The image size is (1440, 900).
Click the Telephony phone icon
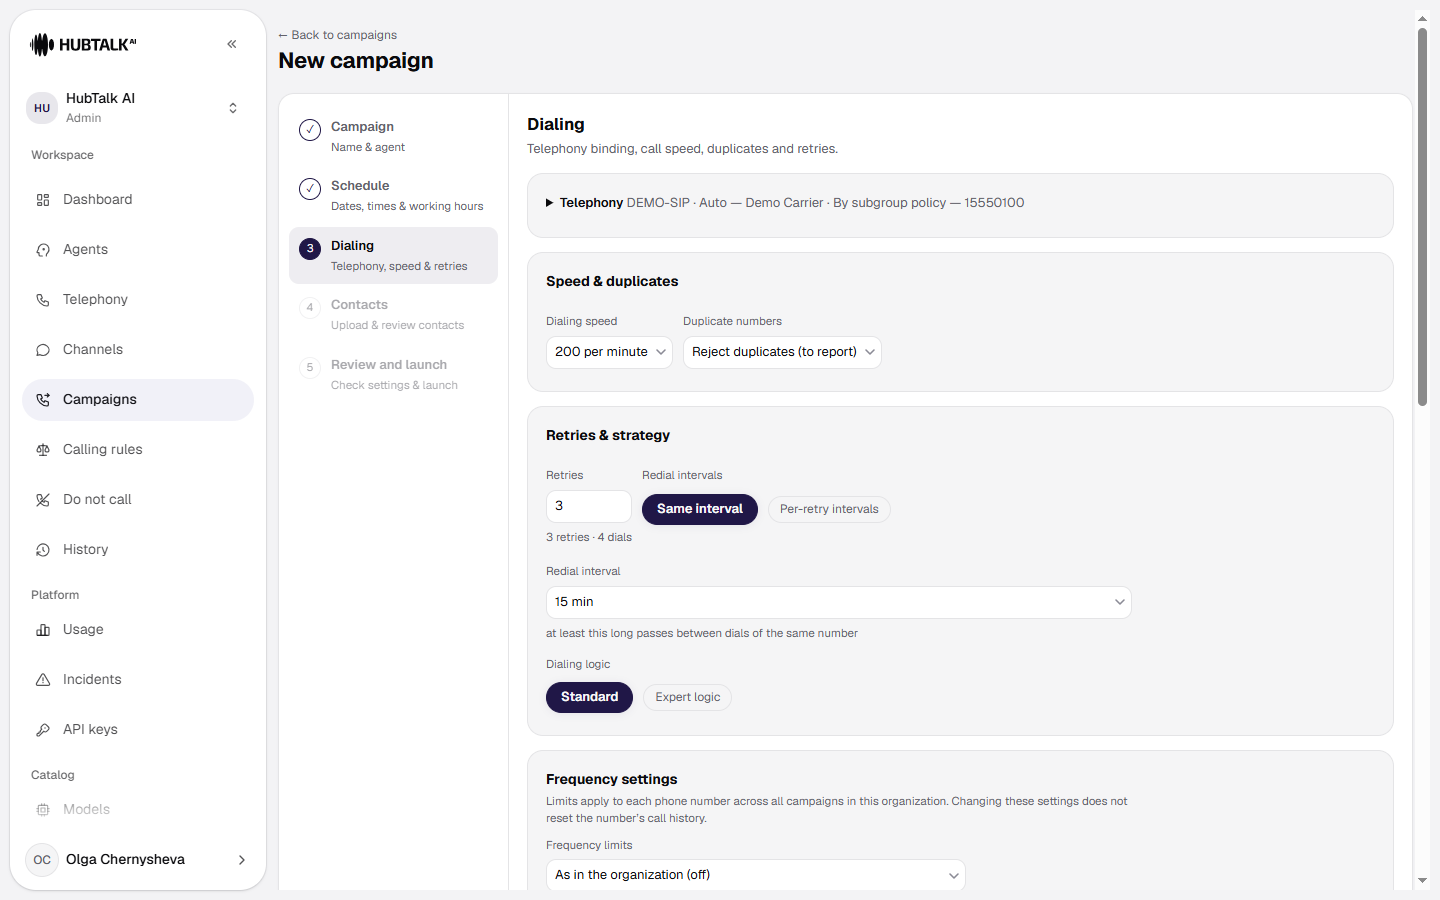point(43,300)
